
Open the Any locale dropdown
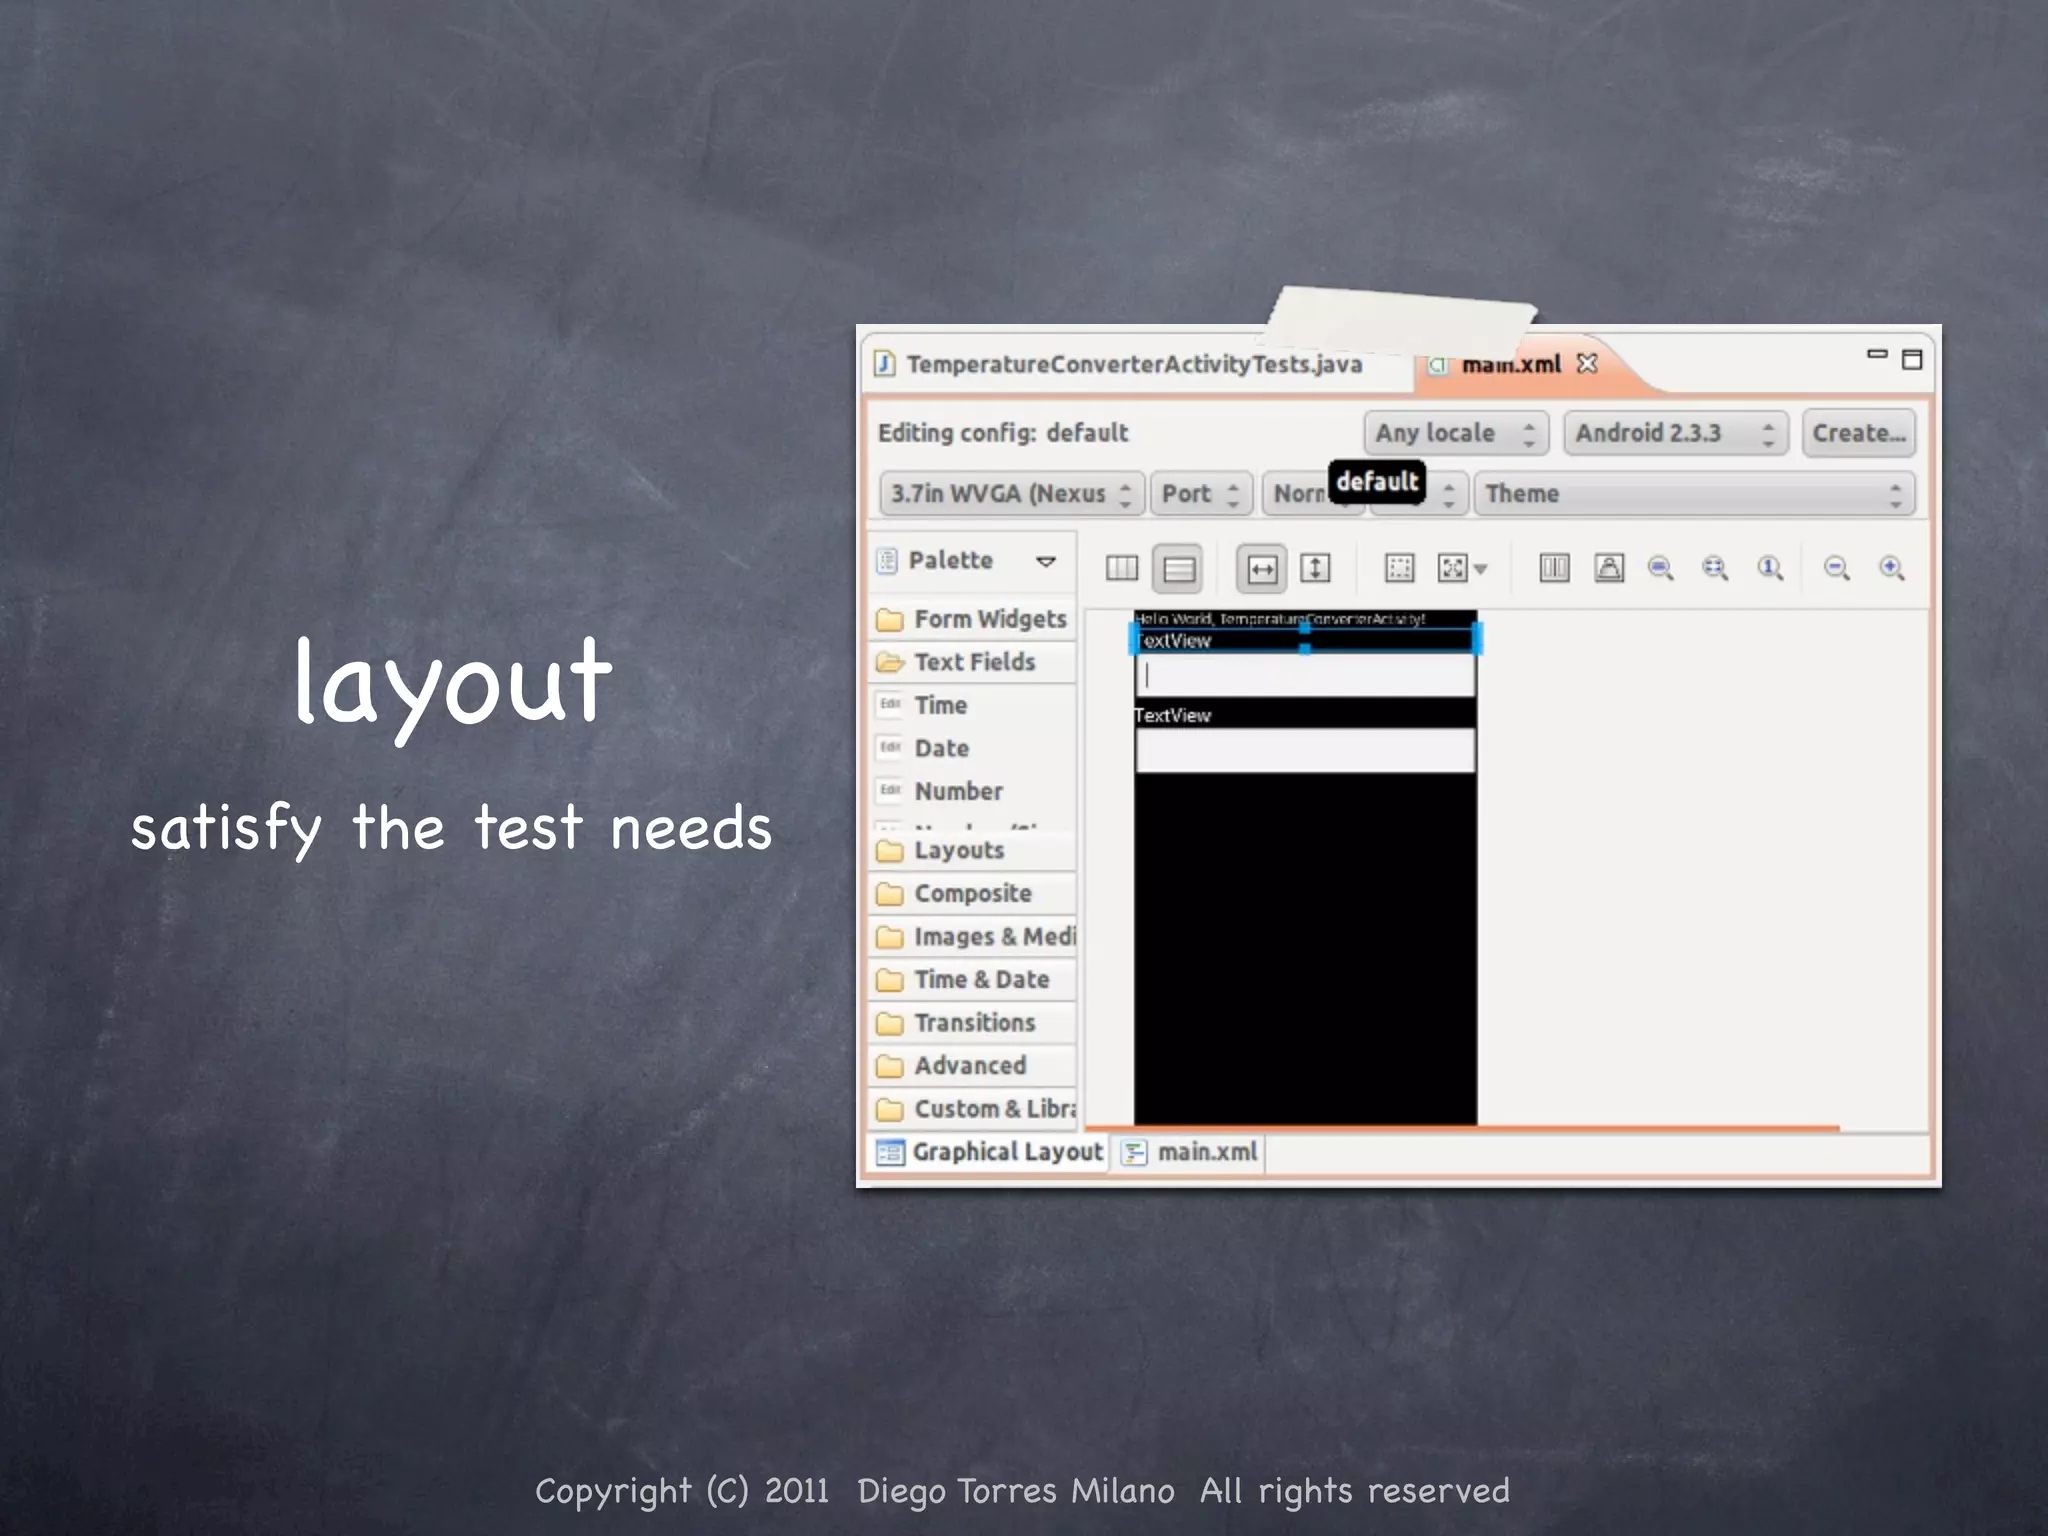tap(1455, 433)
